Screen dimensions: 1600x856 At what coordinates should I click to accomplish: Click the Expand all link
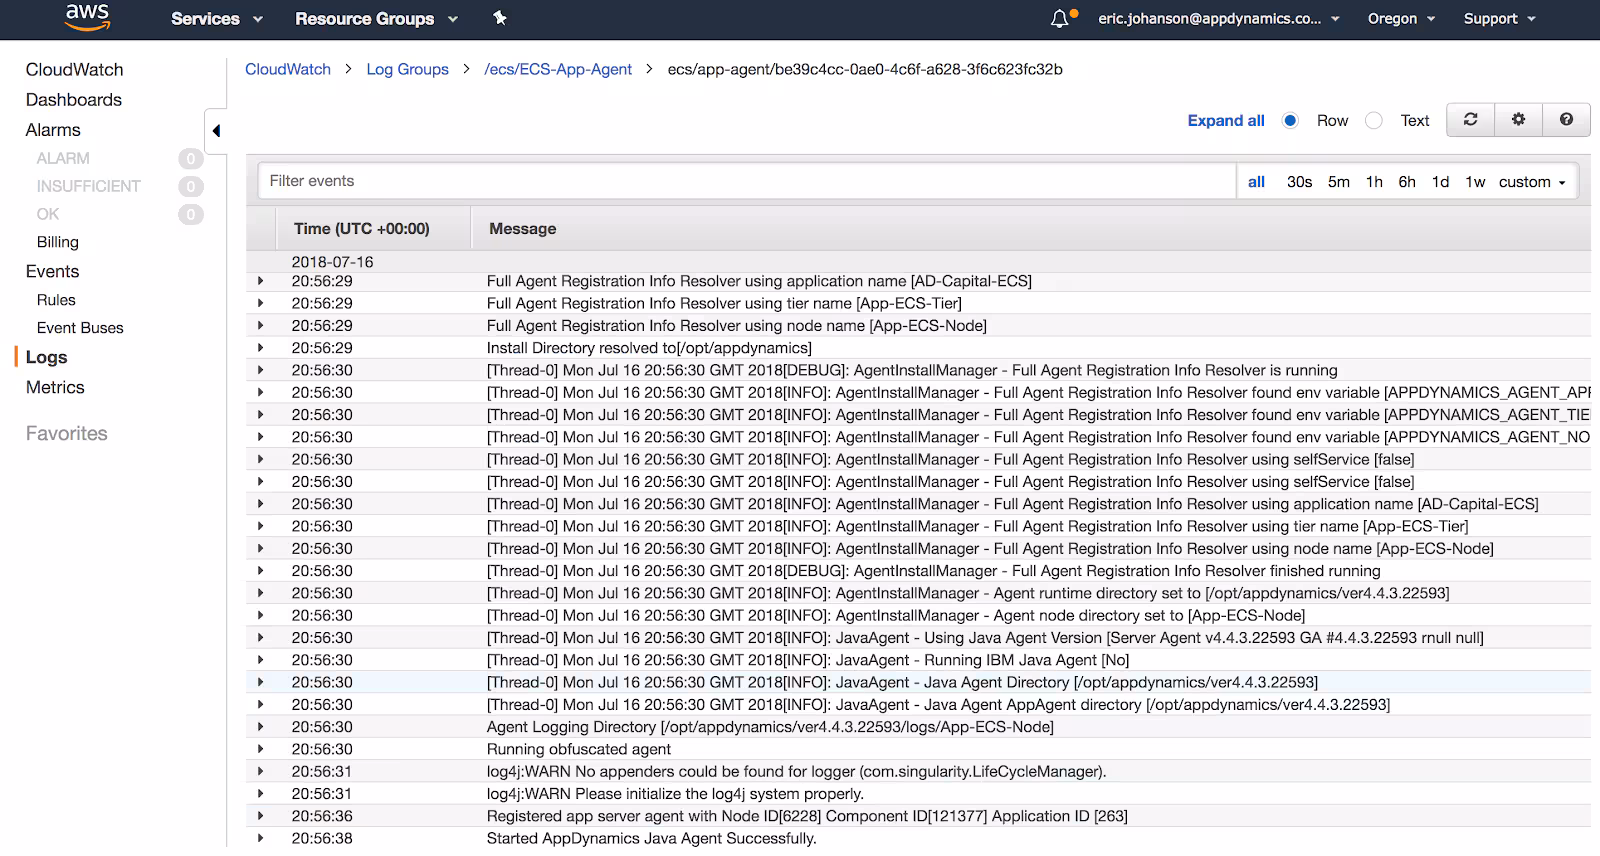1225,121
